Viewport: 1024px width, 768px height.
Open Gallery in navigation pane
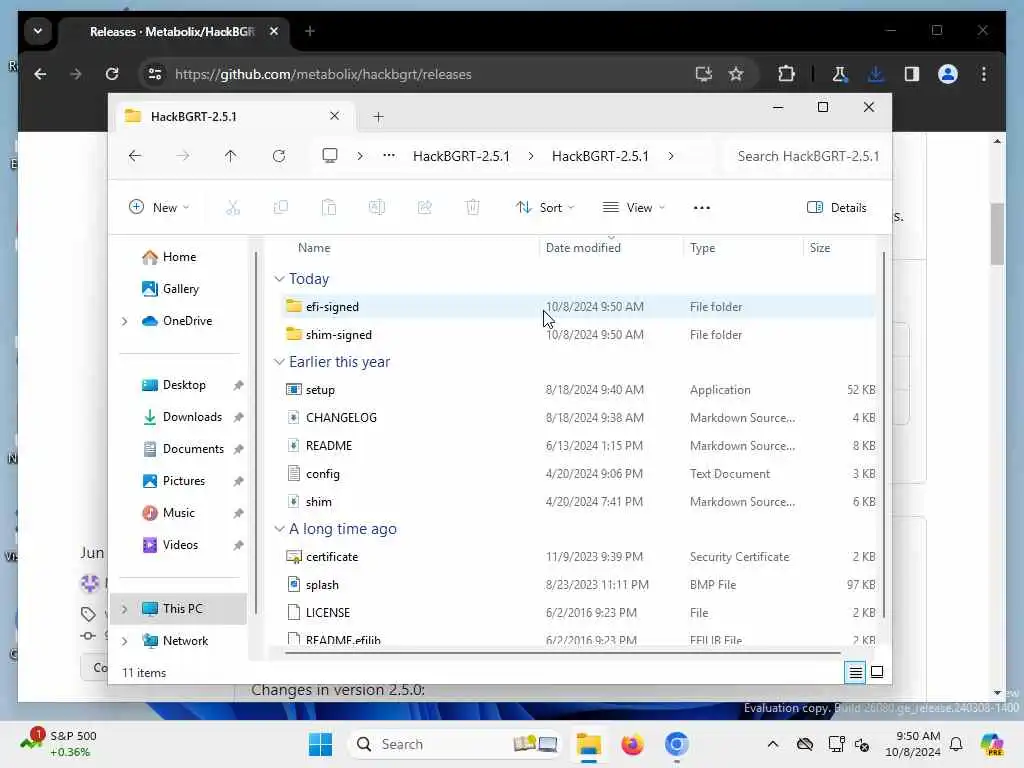180,289
